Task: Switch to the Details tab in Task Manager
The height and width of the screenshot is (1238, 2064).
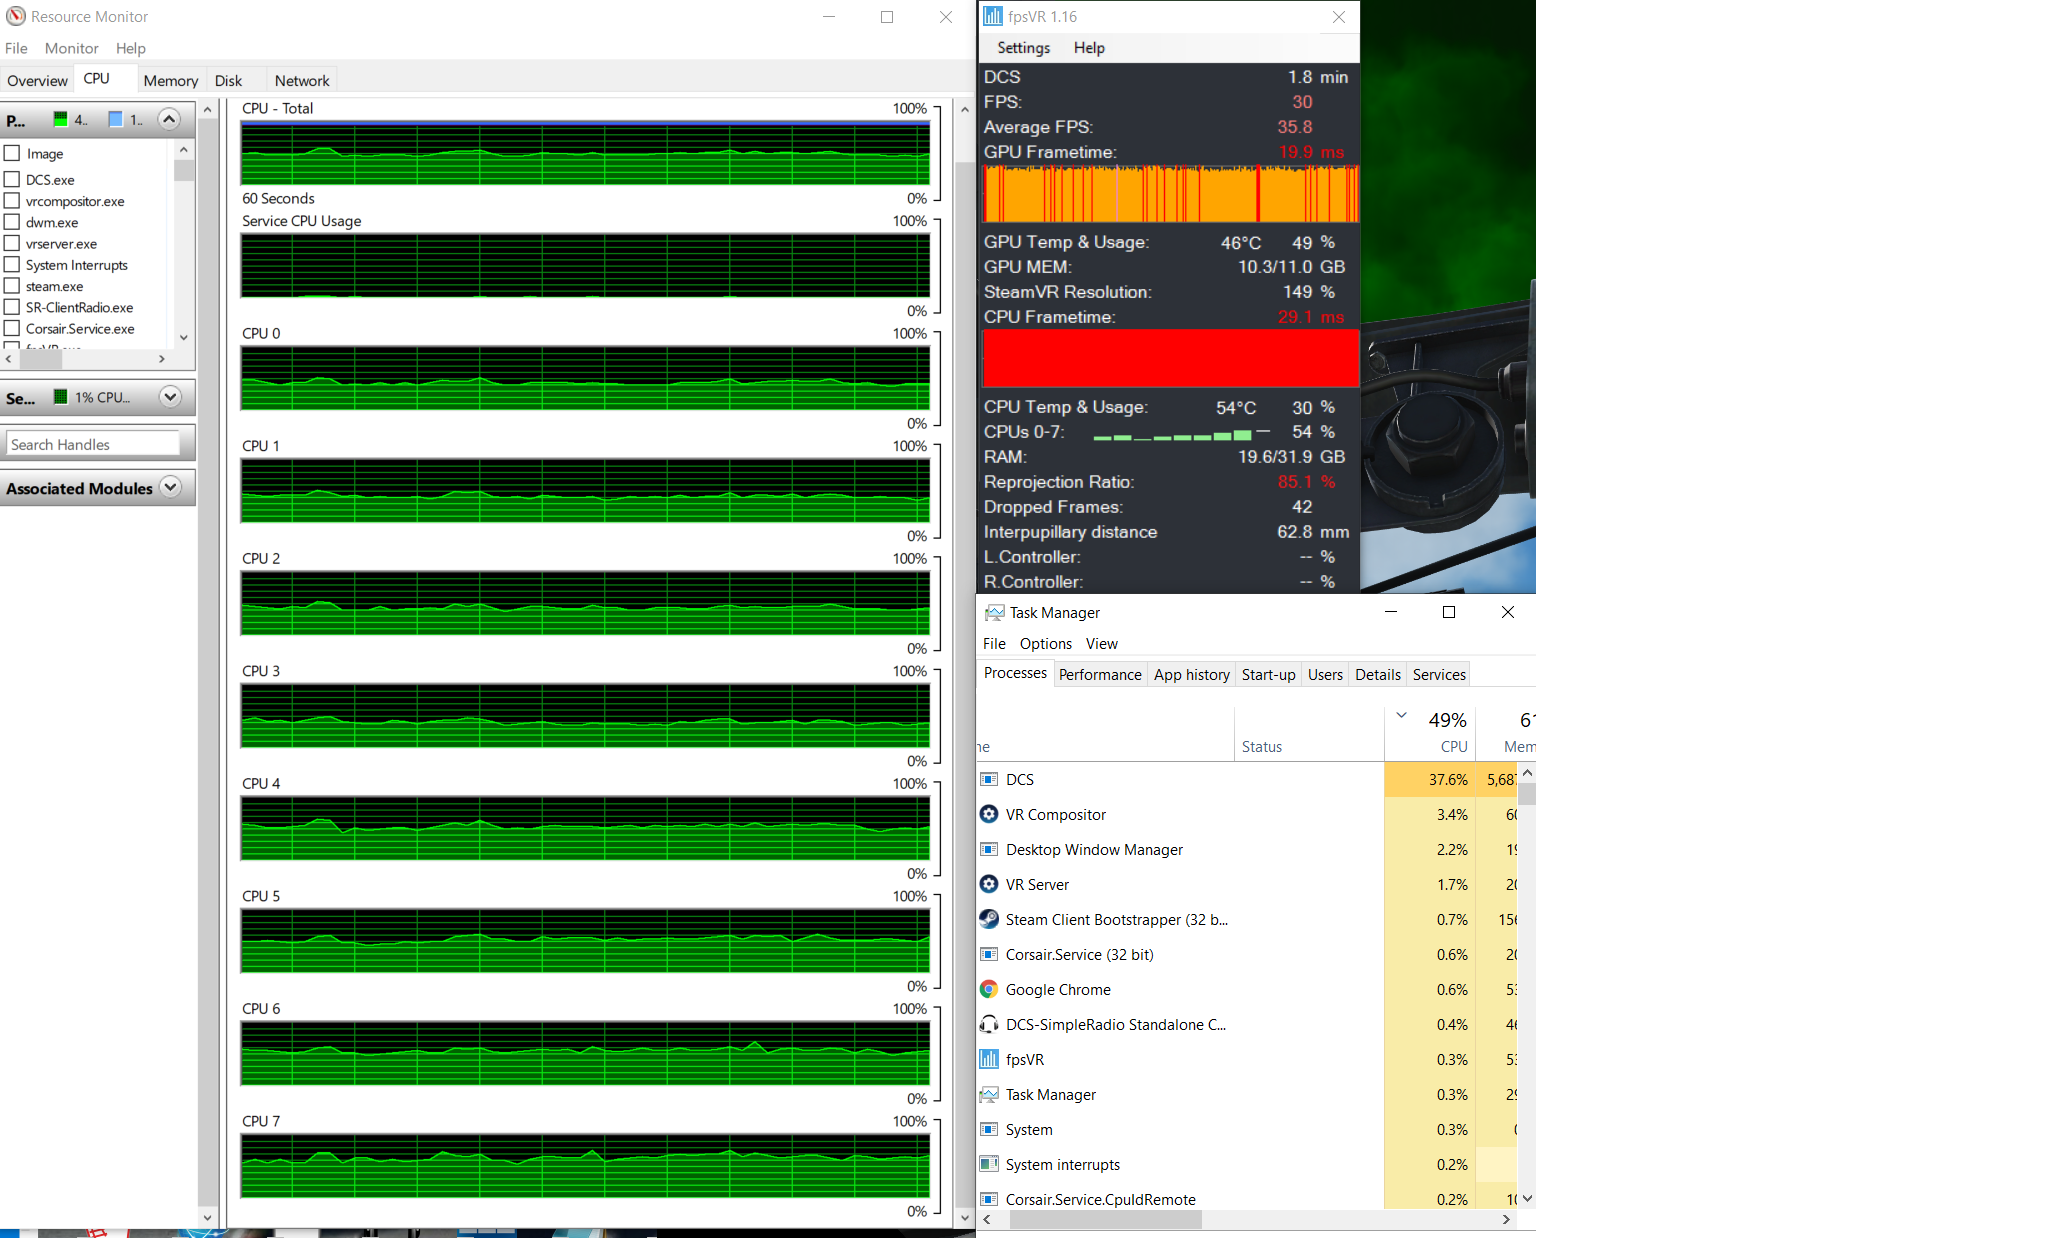Action: 1378,675
